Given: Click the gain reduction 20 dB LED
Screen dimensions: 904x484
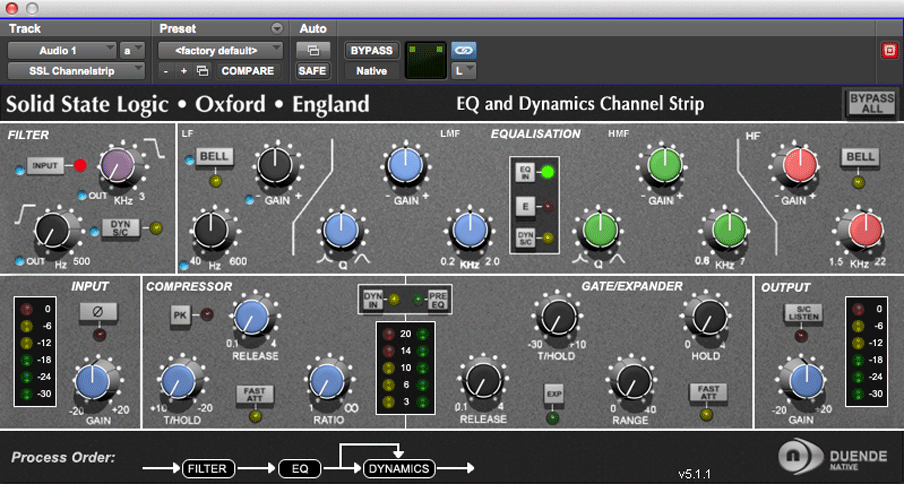Looking at the screenshot, I should [x=387, y=334].
